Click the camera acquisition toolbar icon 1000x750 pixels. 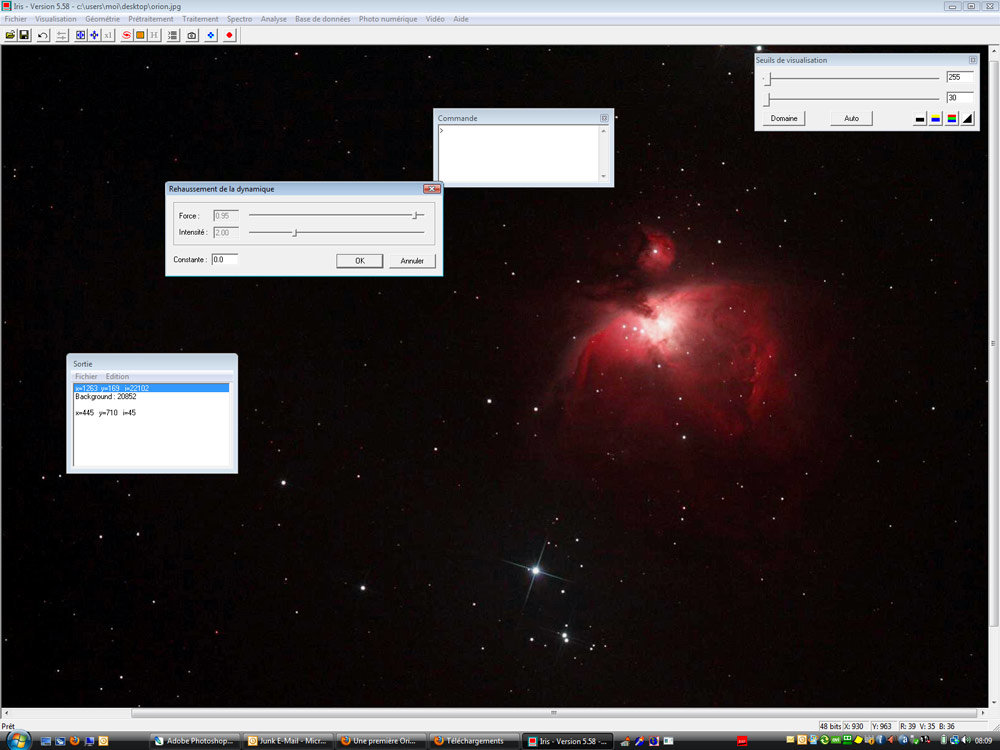click(x=192, y=35)
